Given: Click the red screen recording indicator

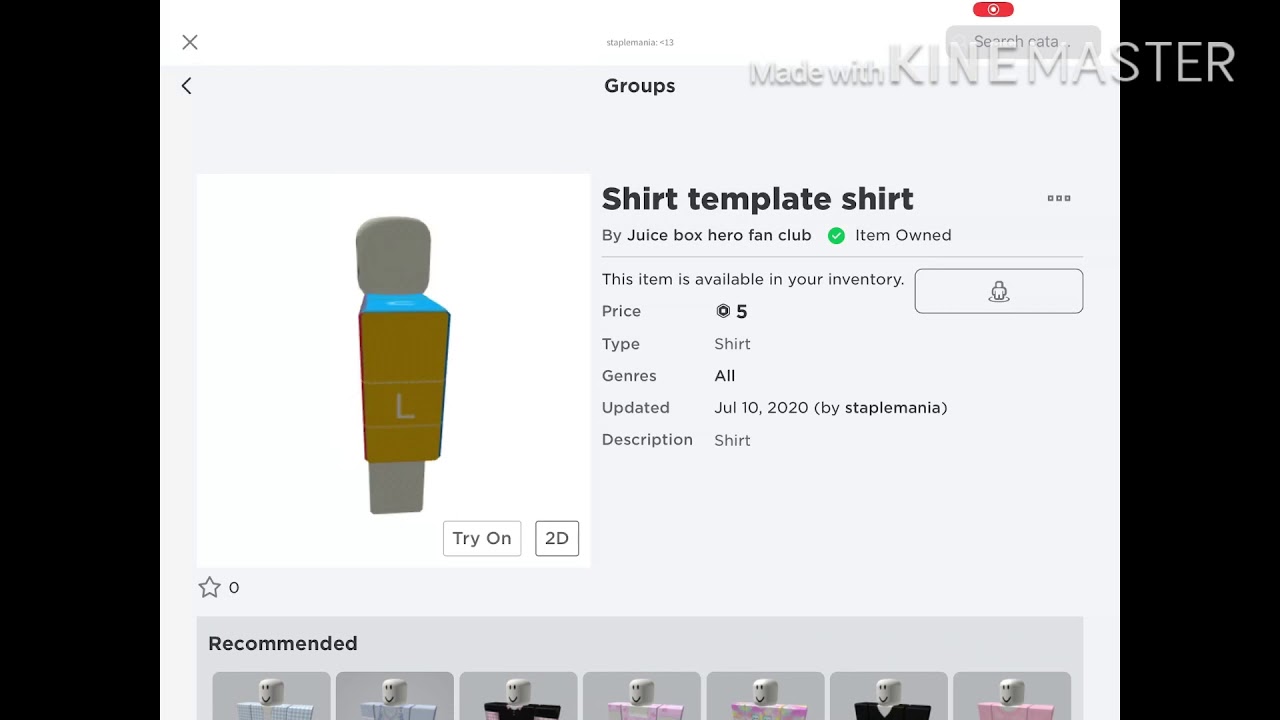Looking at the screenshot, I should pyautogui.click(x=993, y=10).
